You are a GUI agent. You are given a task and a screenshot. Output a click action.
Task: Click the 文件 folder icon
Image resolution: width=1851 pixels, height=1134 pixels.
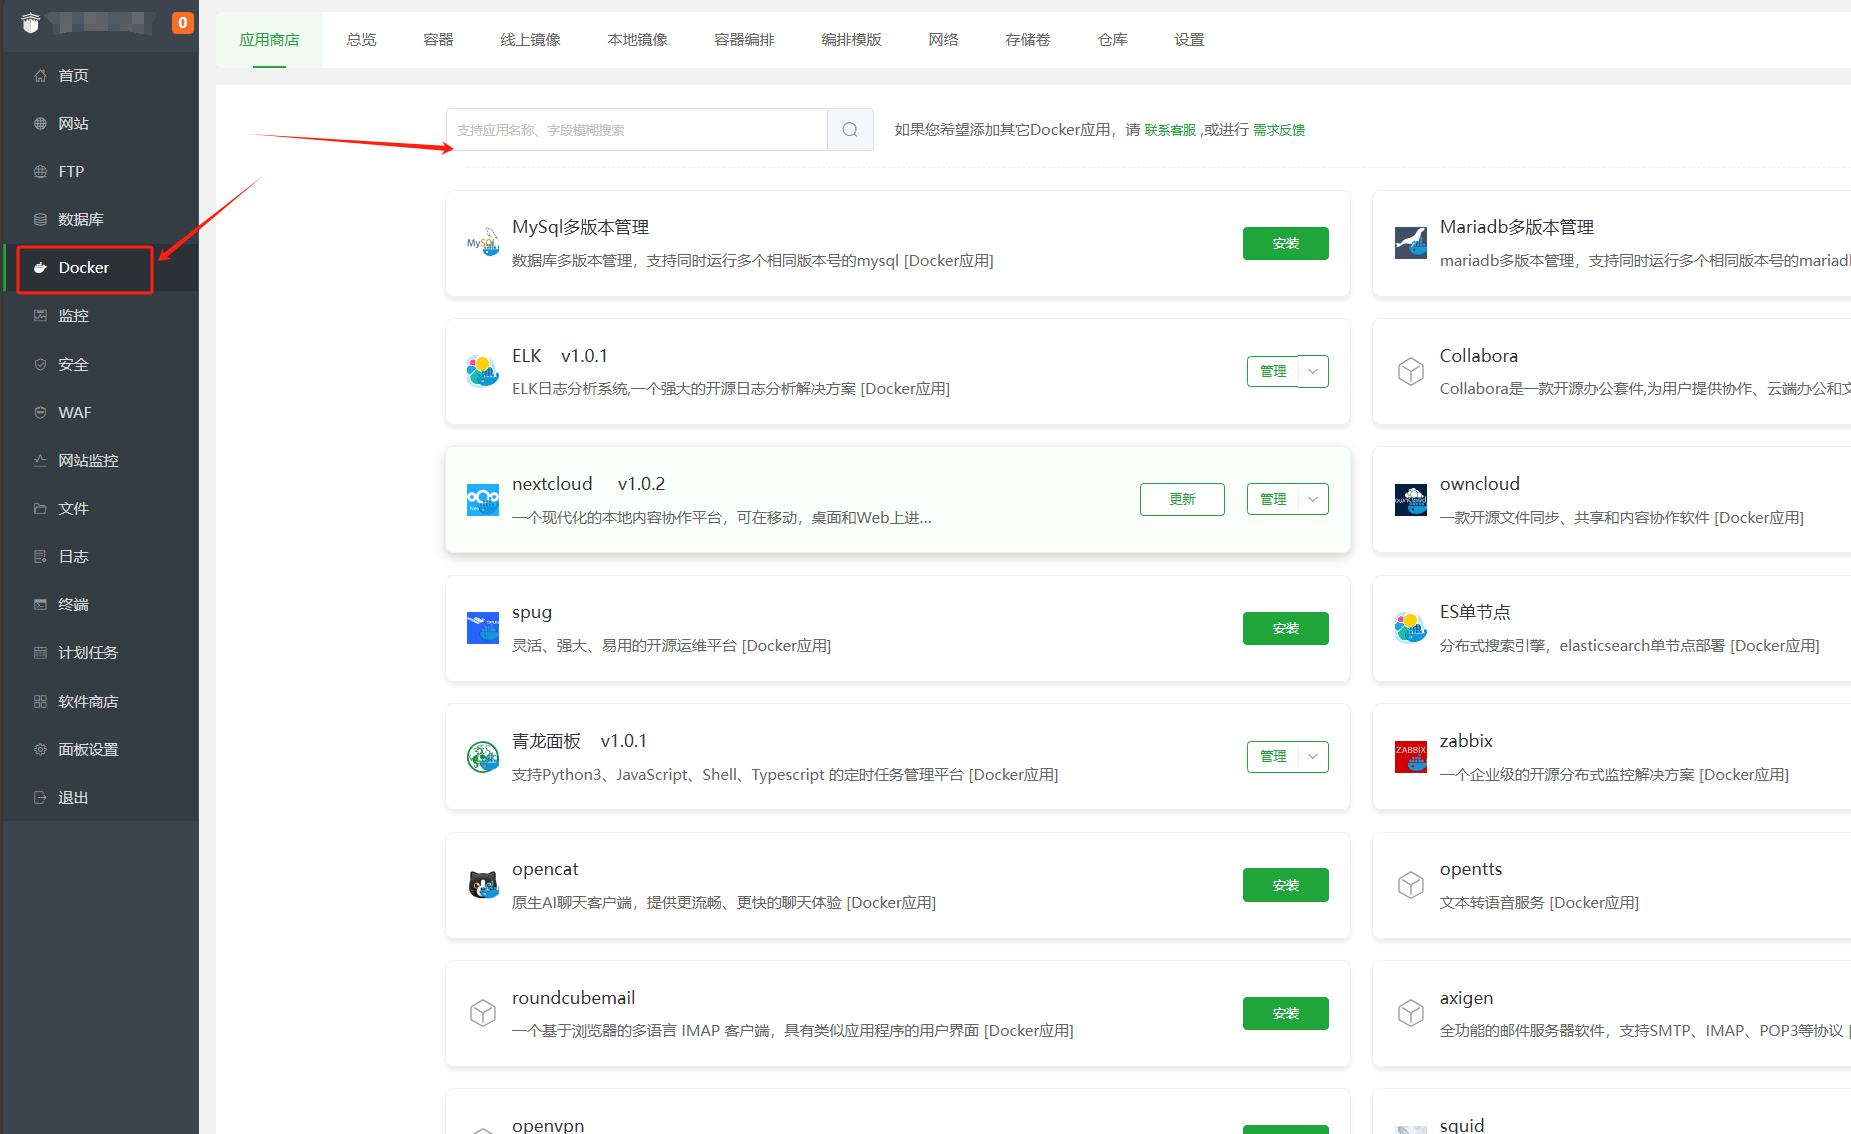40,508
